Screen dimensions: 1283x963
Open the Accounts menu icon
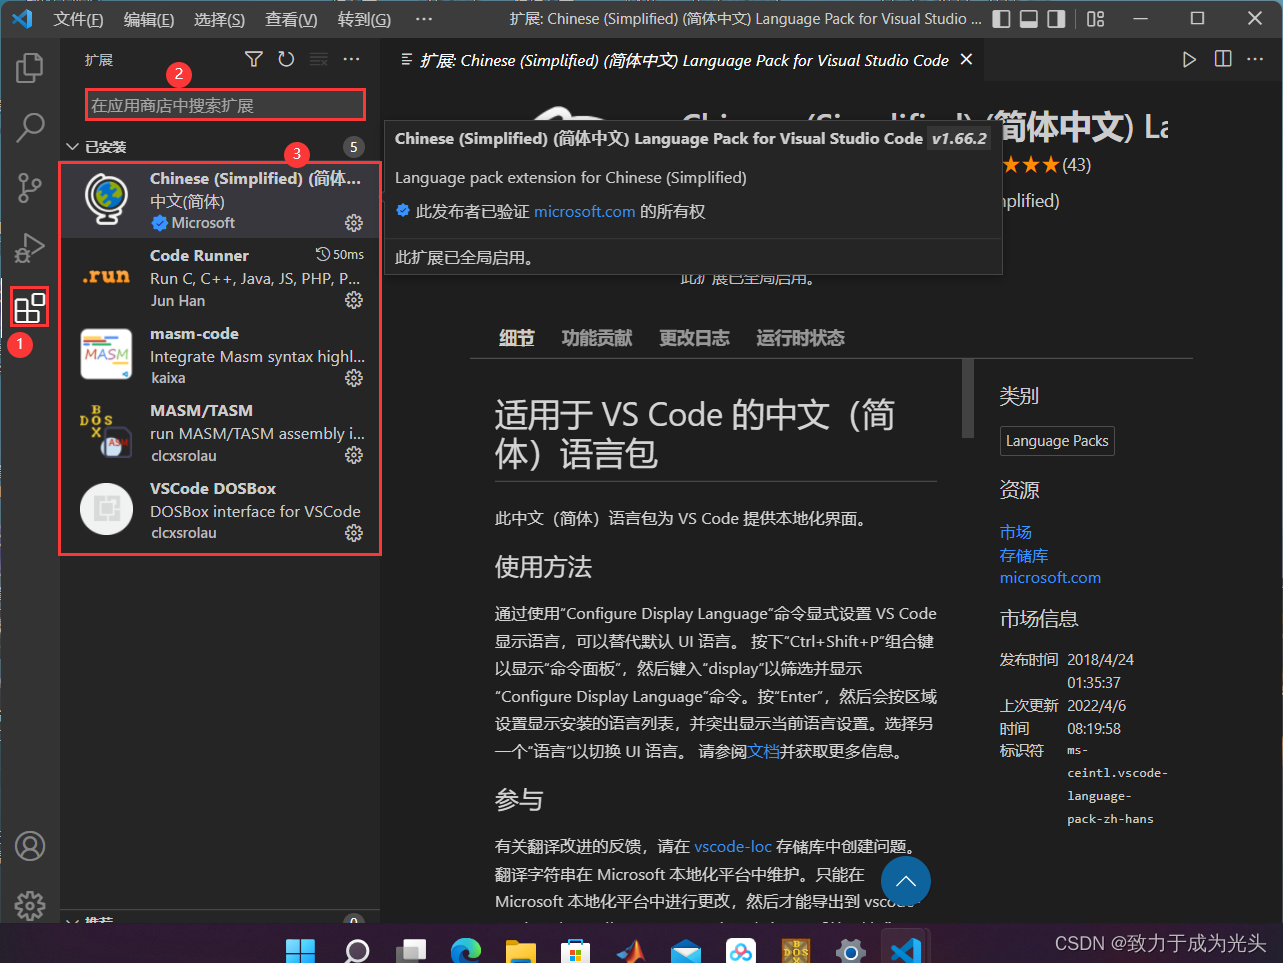(30, 846)
